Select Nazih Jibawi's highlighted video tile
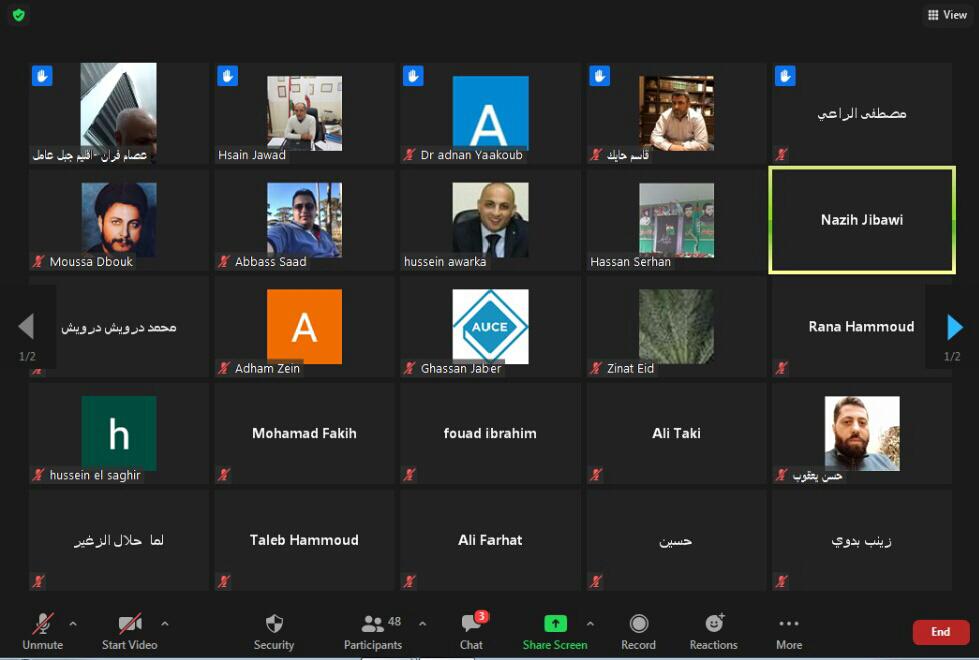 click(x=861, y=220)
